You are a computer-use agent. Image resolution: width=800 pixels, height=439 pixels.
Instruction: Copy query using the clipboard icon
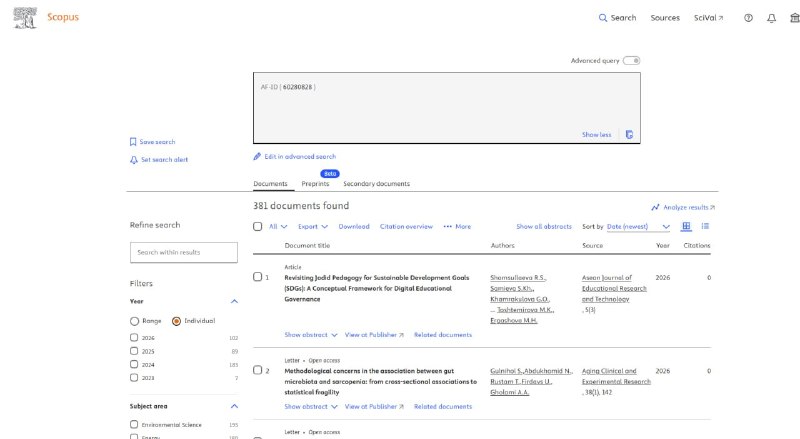(629, 135)
